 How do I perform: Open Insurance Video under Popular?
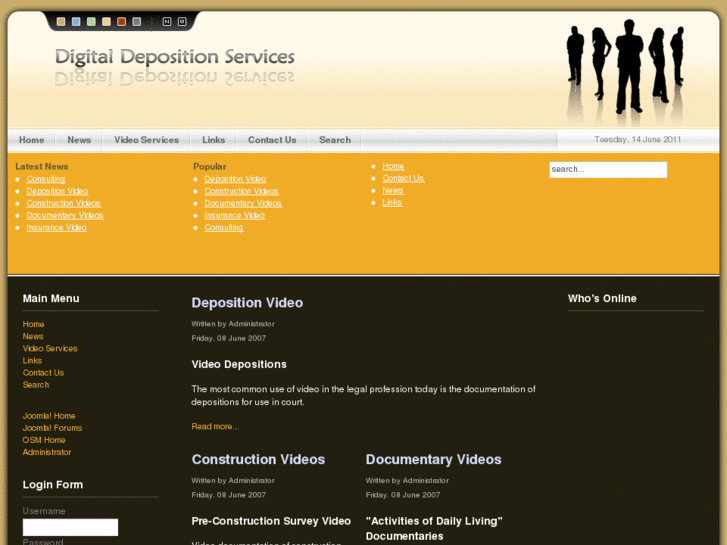click(235, 215)
